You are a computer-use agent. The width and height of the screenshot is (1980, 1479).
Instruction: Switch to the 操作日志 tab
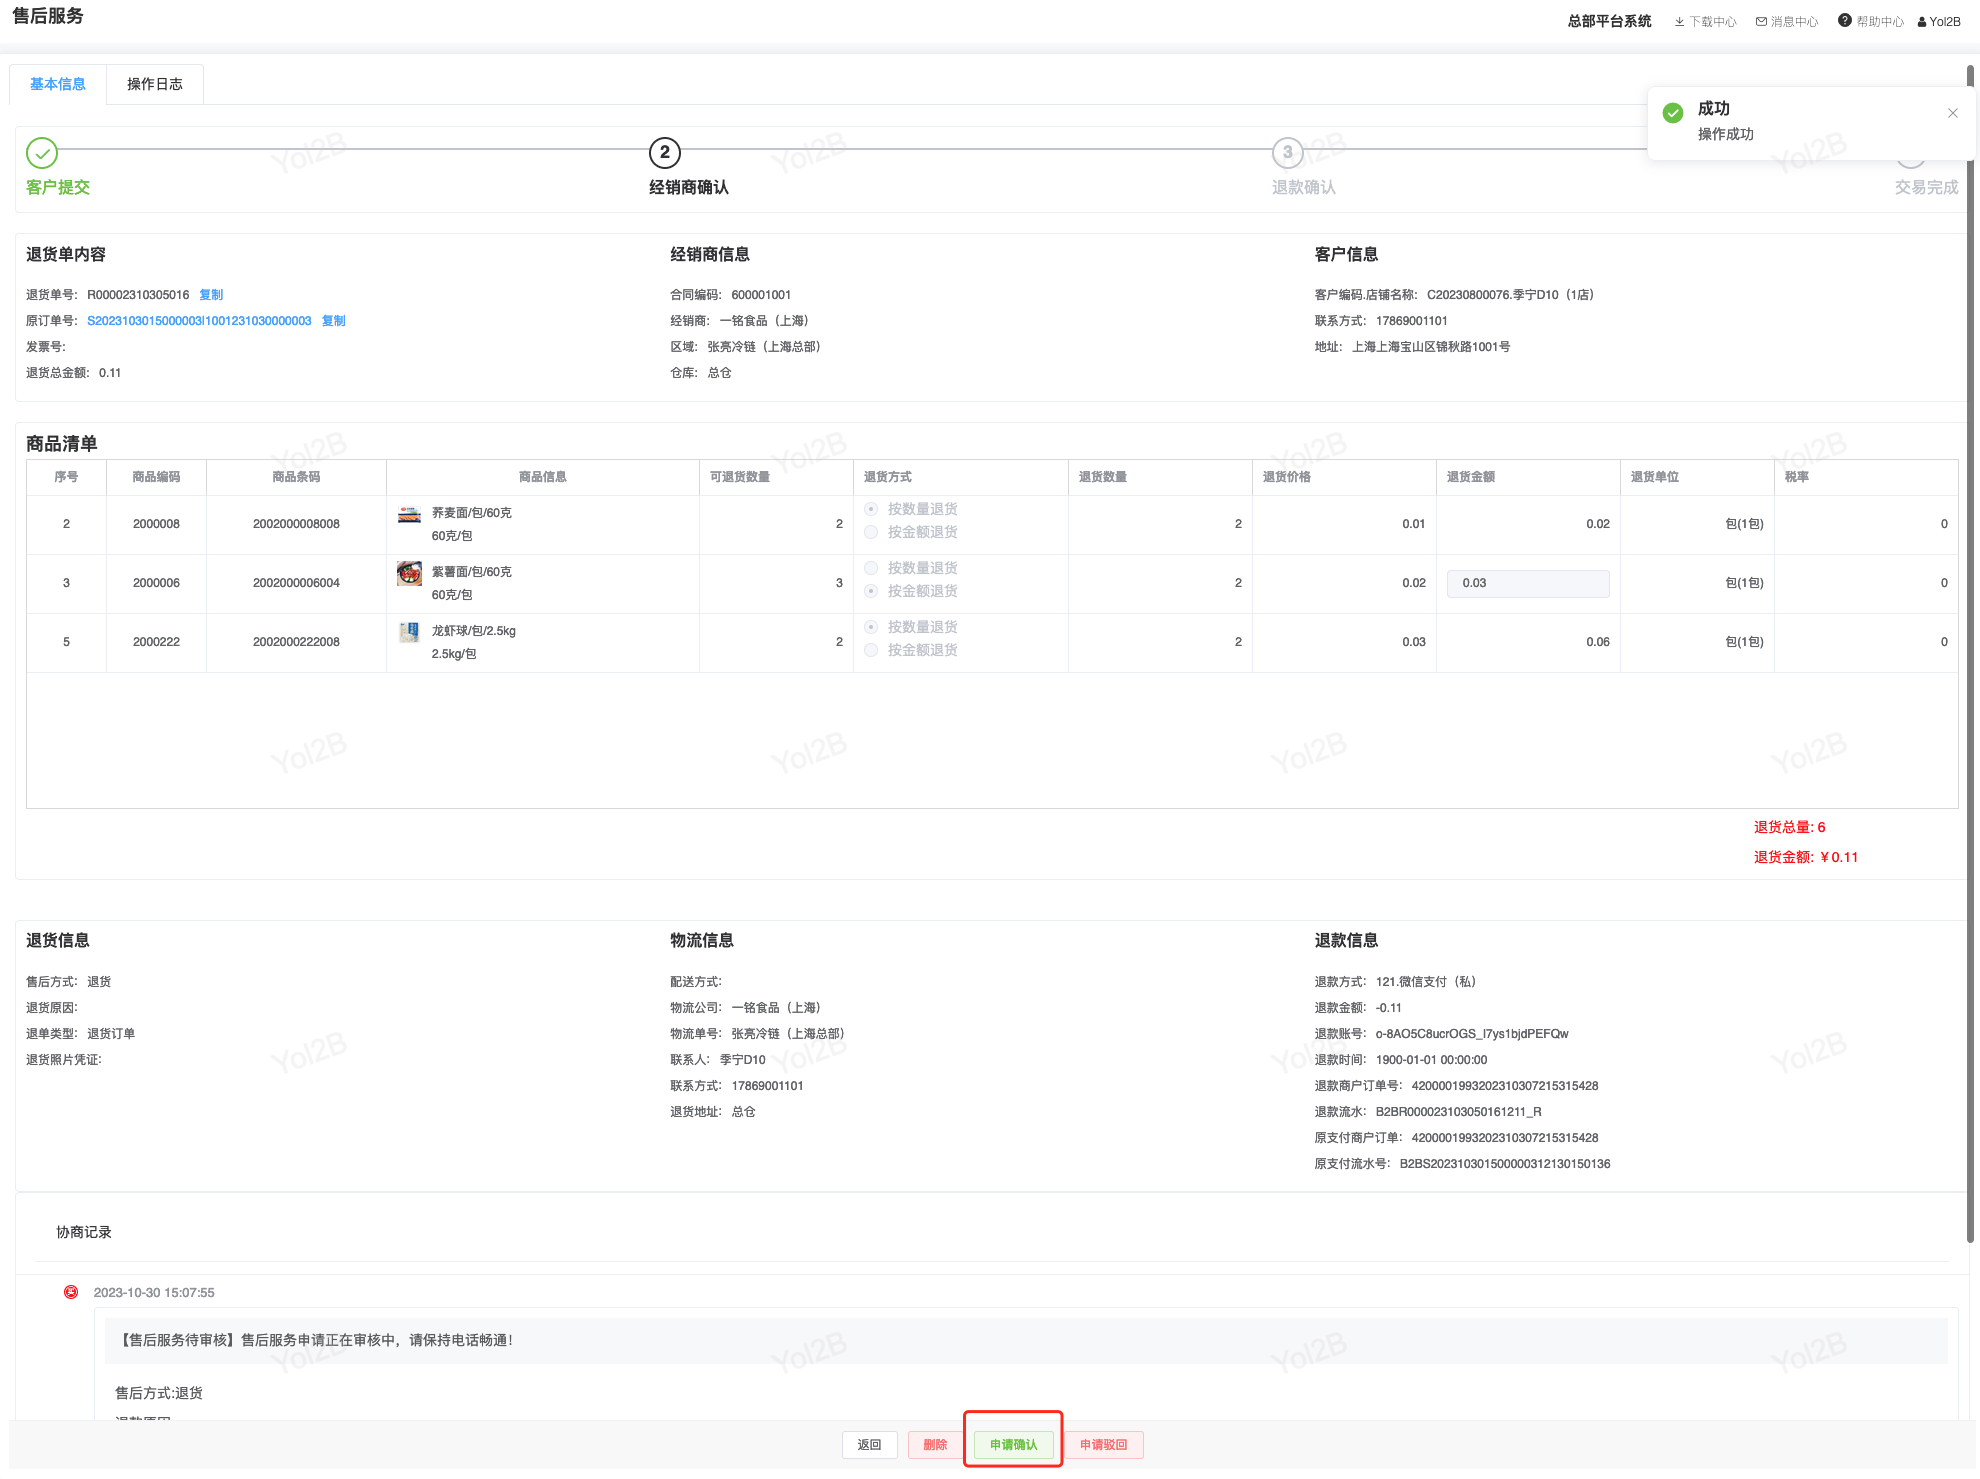point(155,84)
